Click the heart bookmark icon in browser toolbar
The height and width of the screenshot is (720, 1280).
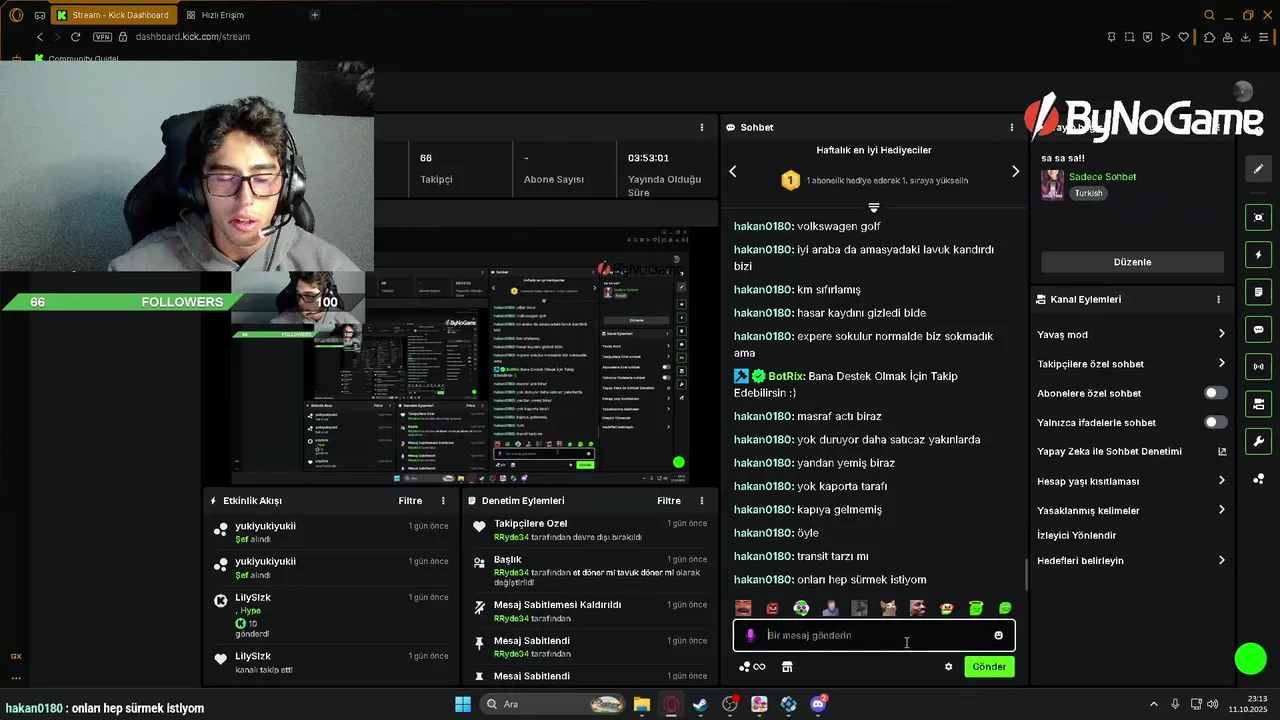pyautogui.click(x=1184, y=37)
